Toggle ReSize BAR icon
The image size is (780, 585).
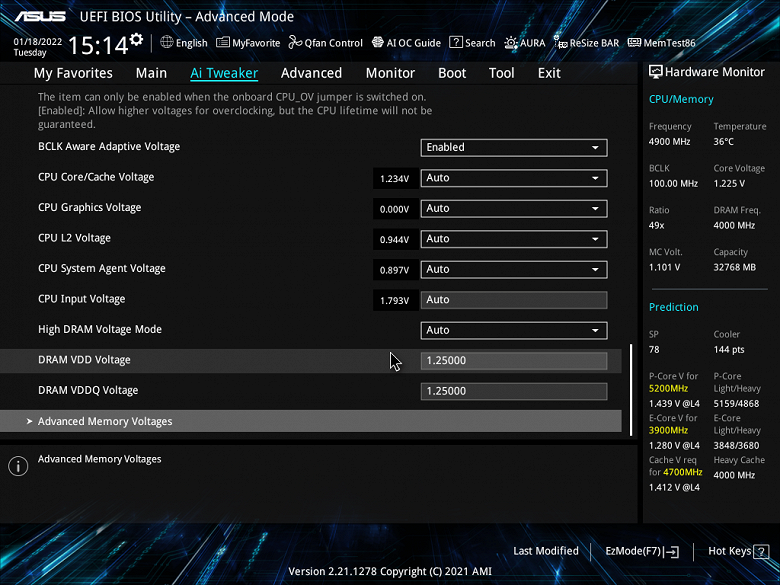click(x=561, y=43)
